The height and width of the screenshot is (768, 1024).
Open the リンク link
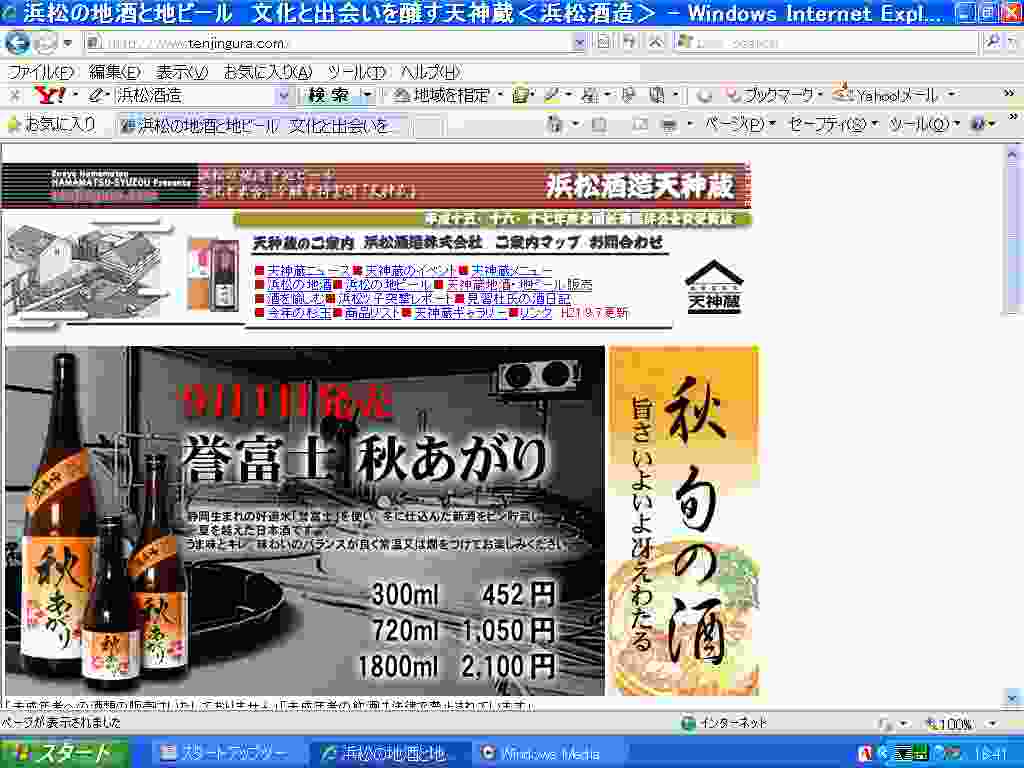pyautogui.click(x=536, y=313)
